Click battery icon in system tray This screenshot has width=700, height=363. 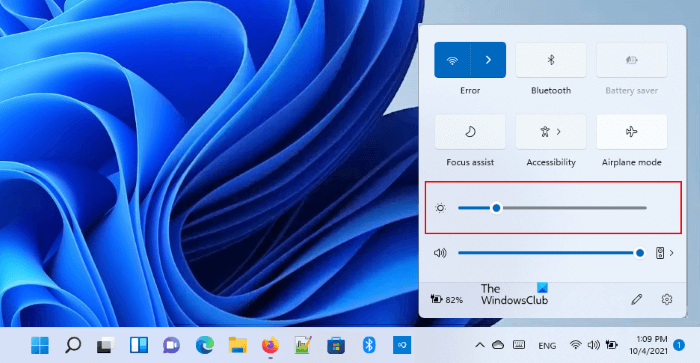pos(612,345)
